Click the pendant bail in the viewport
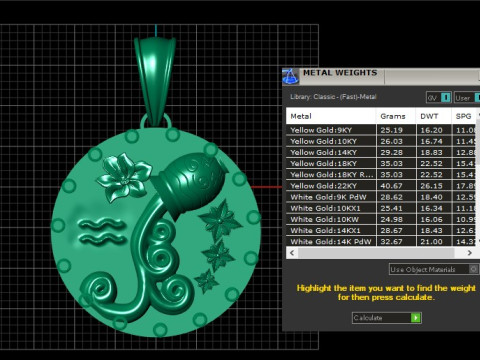 [x=155, y=81]
